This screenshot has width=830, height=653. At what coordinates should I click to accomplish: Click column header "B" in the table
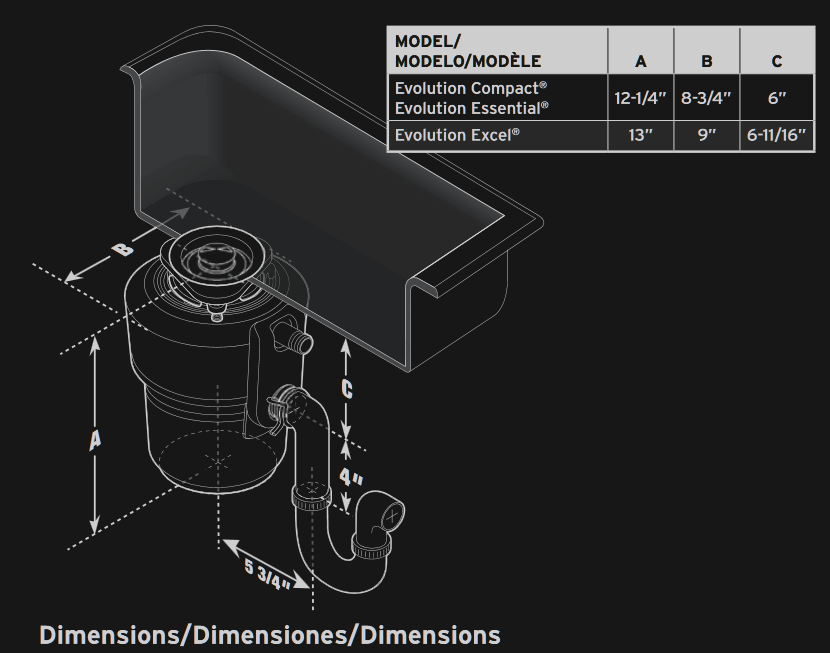(x=707, y=61)
